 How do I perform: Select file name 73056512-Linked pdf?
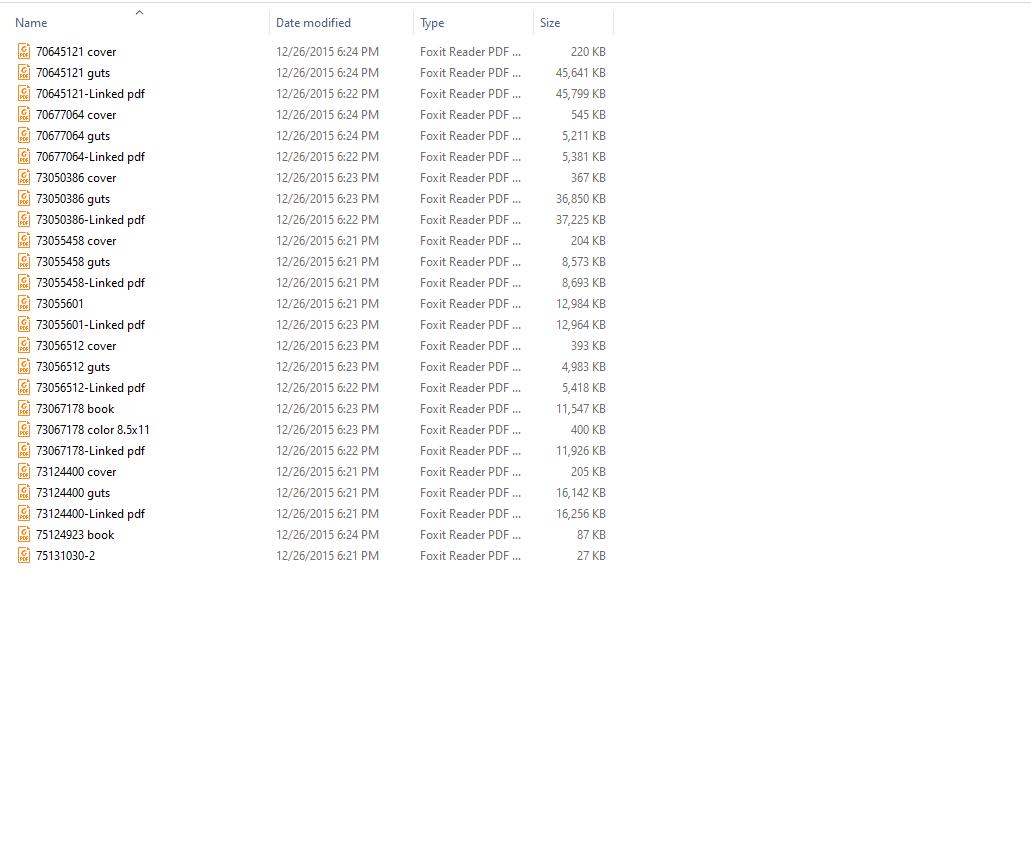[91, 388]
